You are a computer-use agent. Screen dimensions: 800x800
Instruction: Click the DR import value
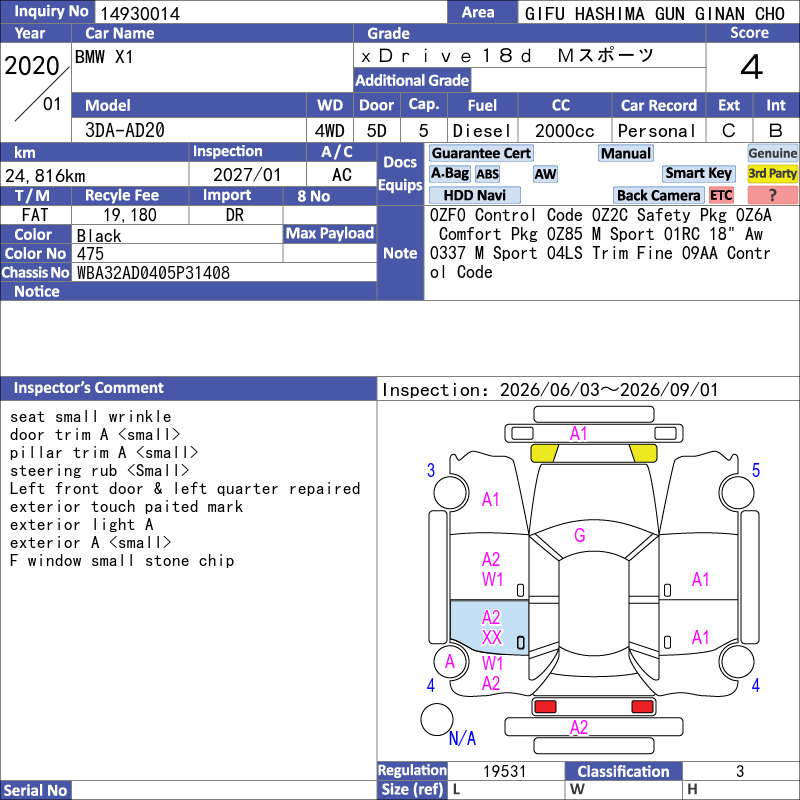click(x=235, y=215)
